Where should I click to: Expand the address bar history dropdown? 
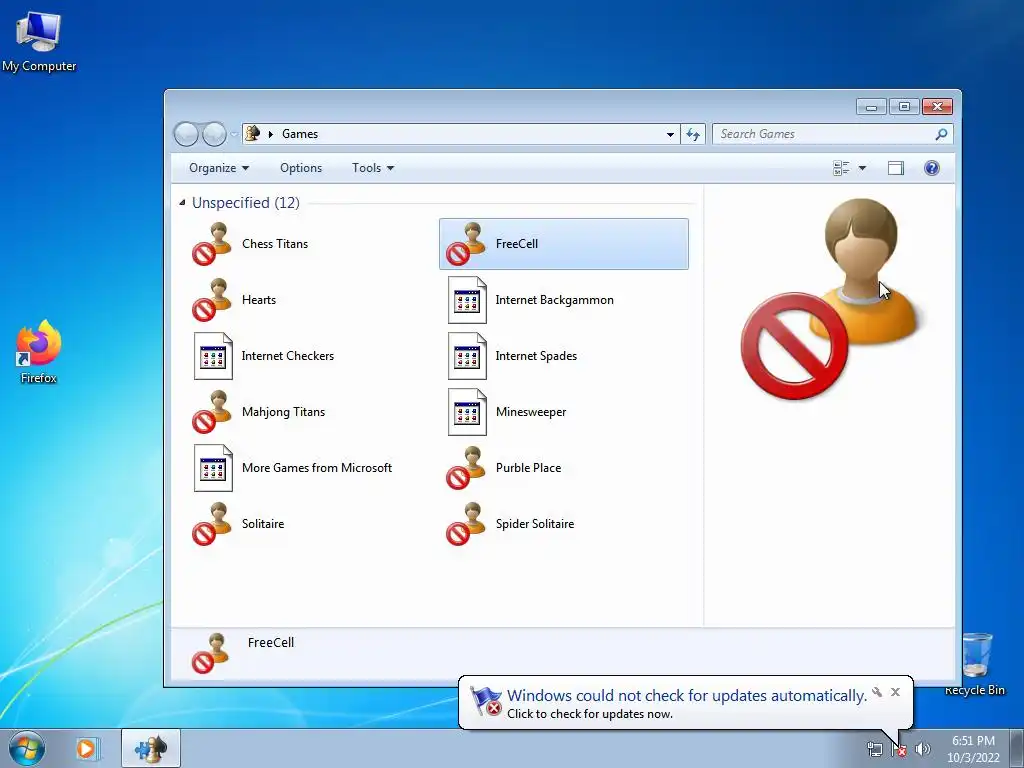click(x=670, y=134)
